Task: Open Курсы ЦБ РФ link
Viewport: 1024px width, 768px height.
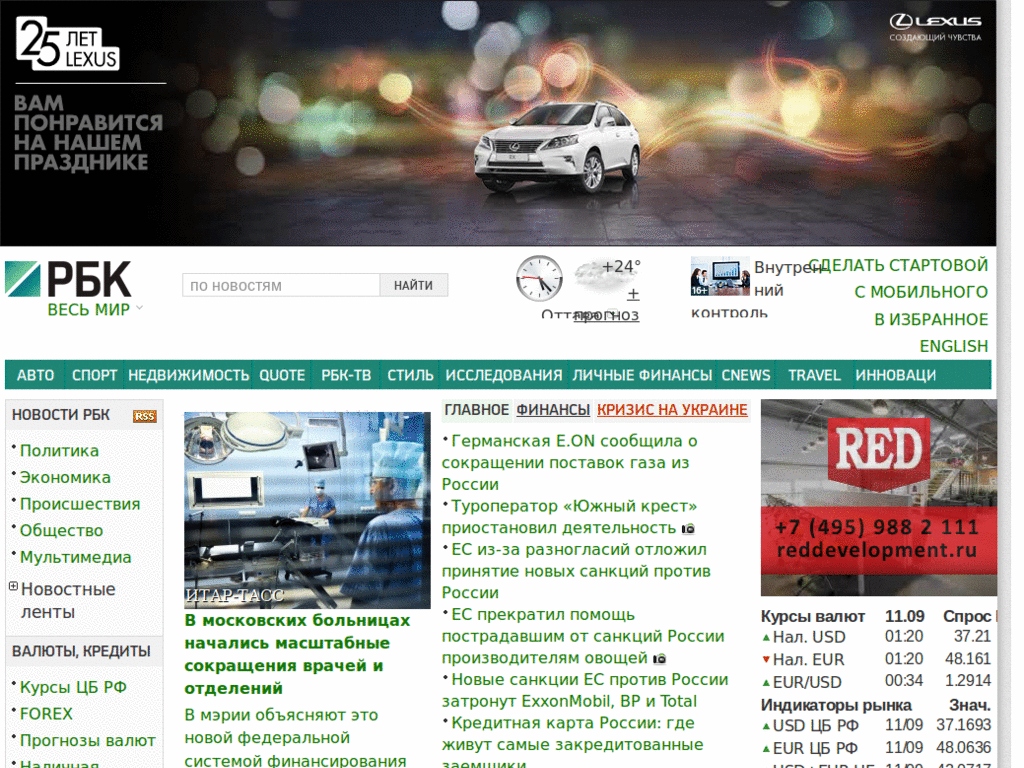Action: click(x=73, y=687)
